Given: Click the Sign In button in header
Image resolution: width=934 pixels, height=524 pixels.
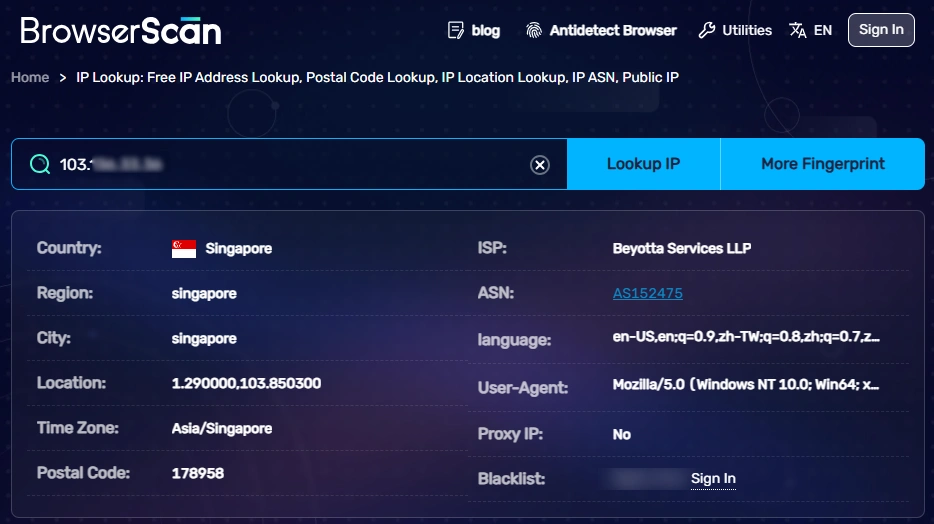Looking at the screenshot, I should (x=881, y=30).
